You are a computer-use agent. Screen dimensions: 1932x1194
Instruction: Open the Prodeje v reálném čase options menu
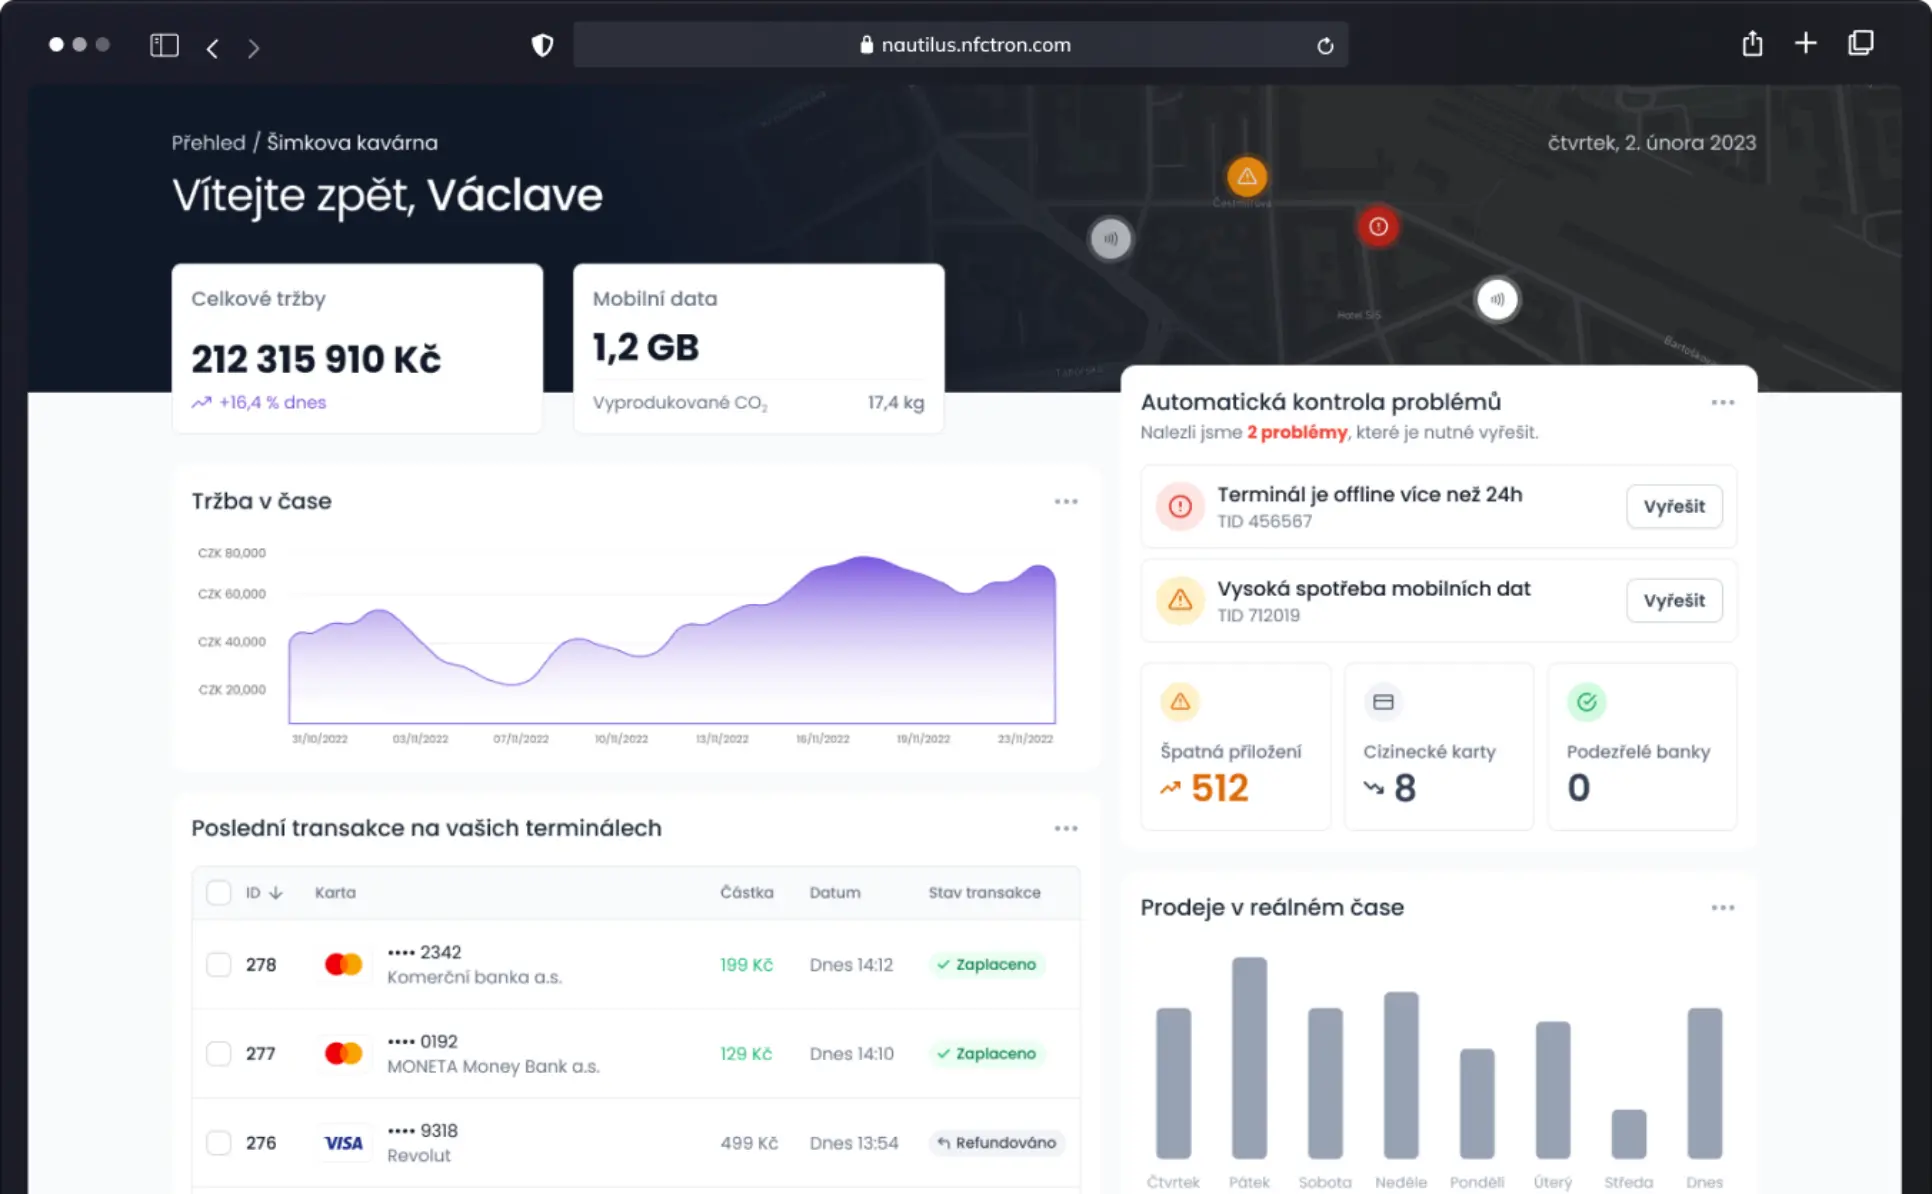(1723, 907)
